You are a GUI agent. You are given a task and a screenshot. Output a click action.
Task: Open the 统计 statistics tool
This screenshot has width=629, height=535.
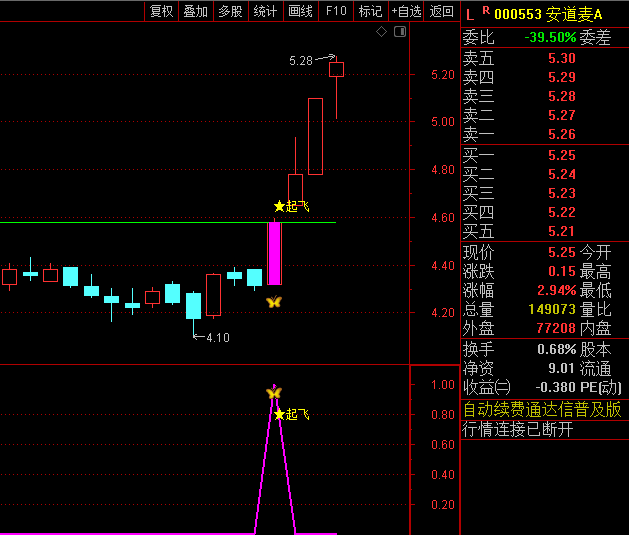(266, 11)
